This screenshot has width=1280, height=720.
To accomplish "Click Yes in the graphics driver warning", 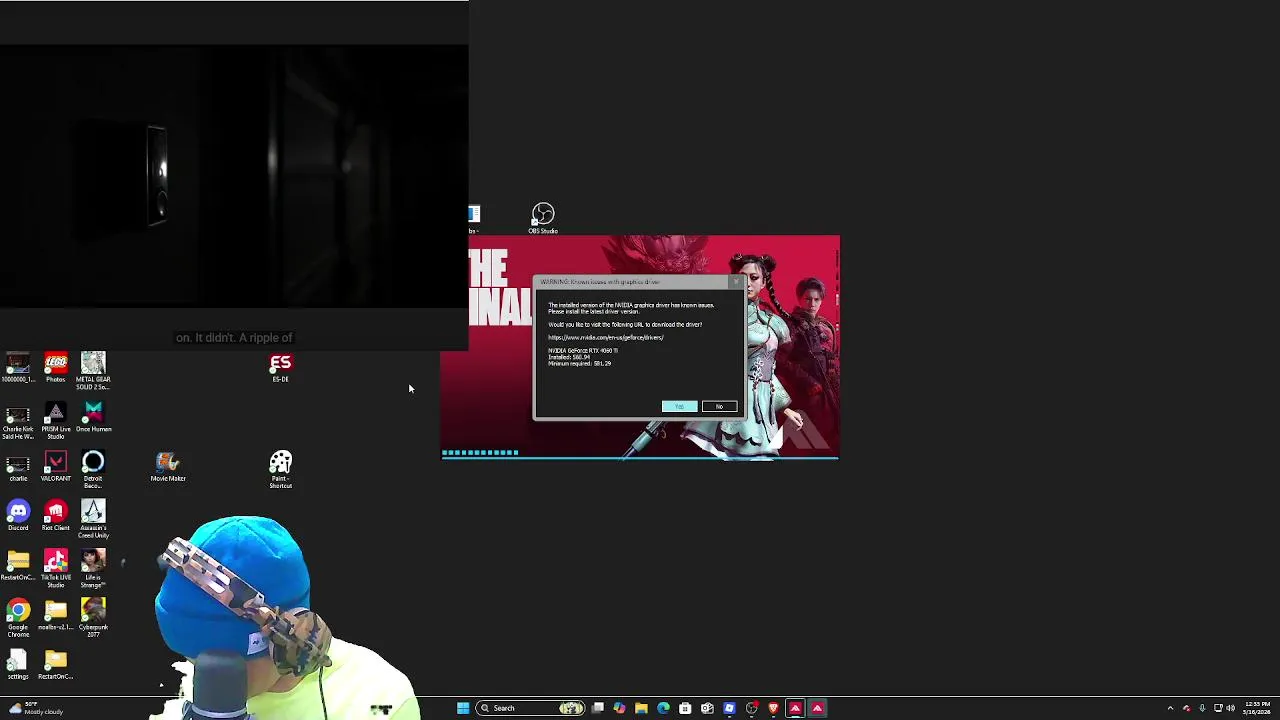I will tap(679, 406).
